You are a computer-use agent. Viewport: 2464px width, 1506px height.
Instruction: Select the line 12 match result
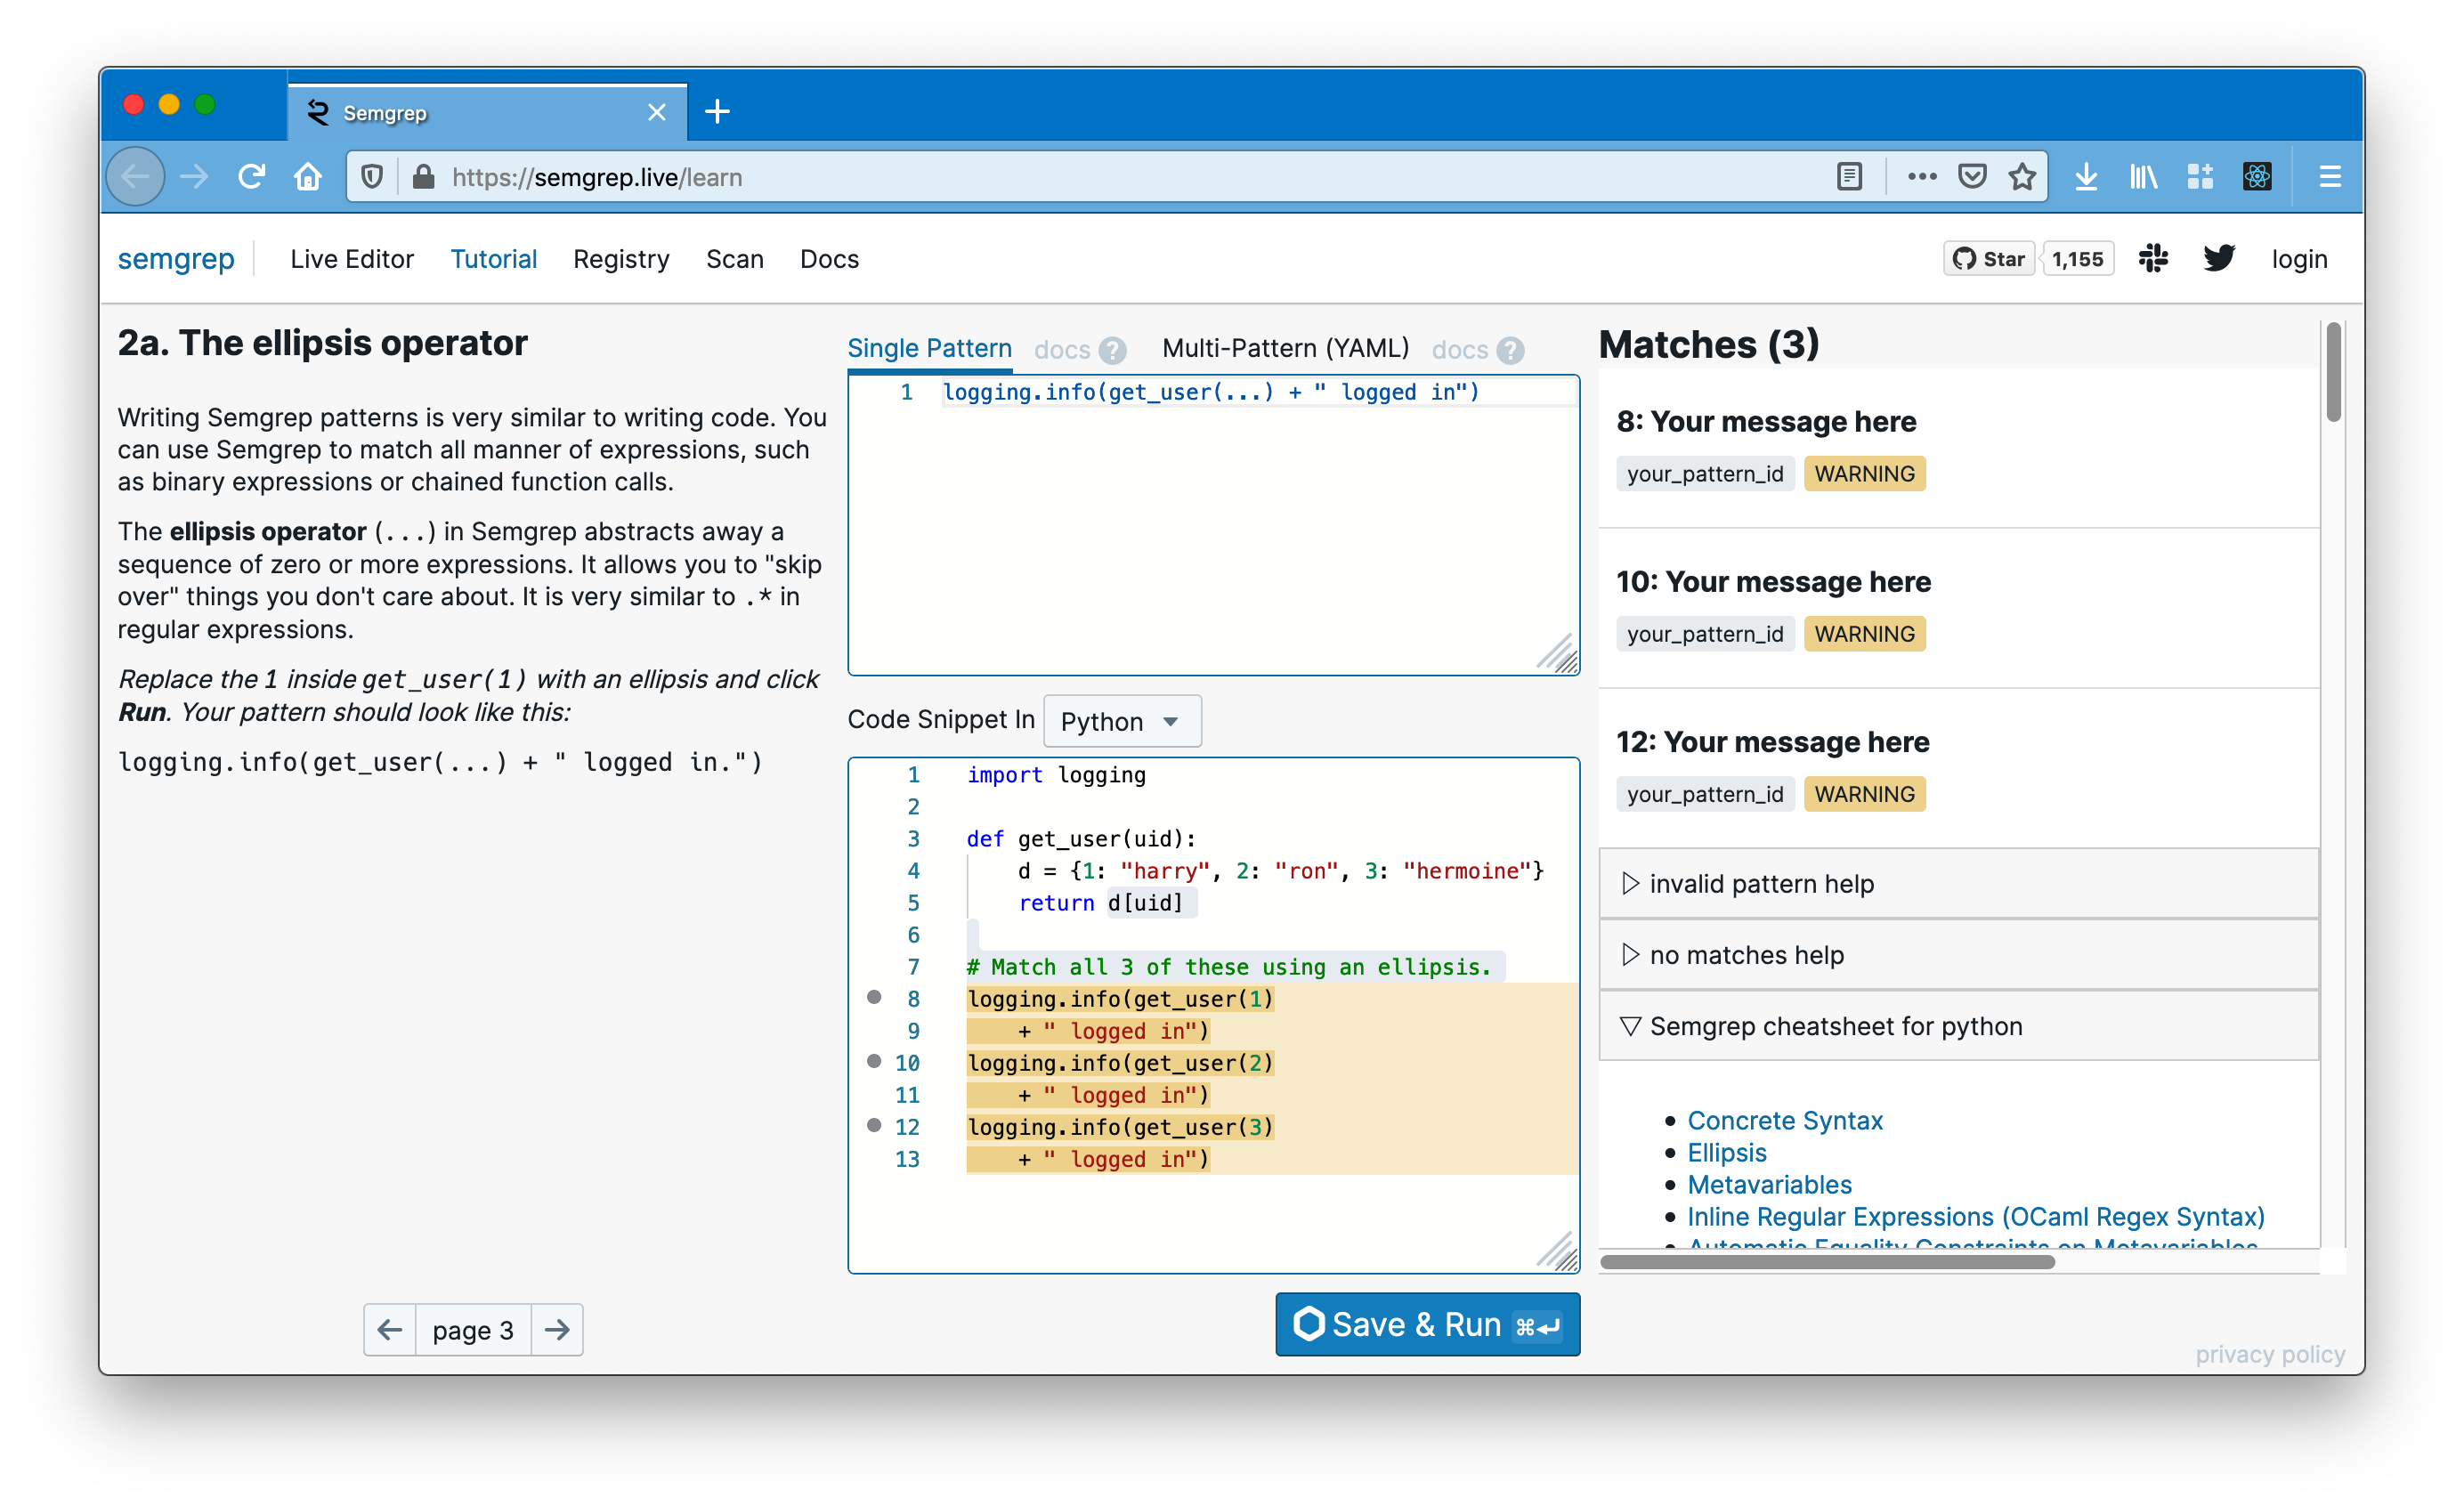click(x=1958, y=768)
